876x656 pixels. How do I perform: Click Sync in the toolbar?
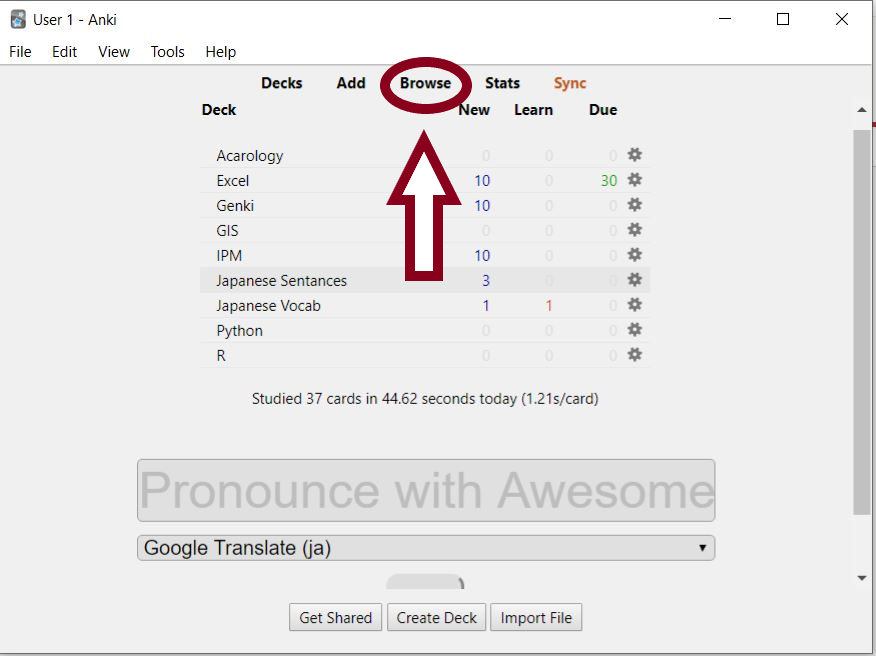(x=570, y=83)
